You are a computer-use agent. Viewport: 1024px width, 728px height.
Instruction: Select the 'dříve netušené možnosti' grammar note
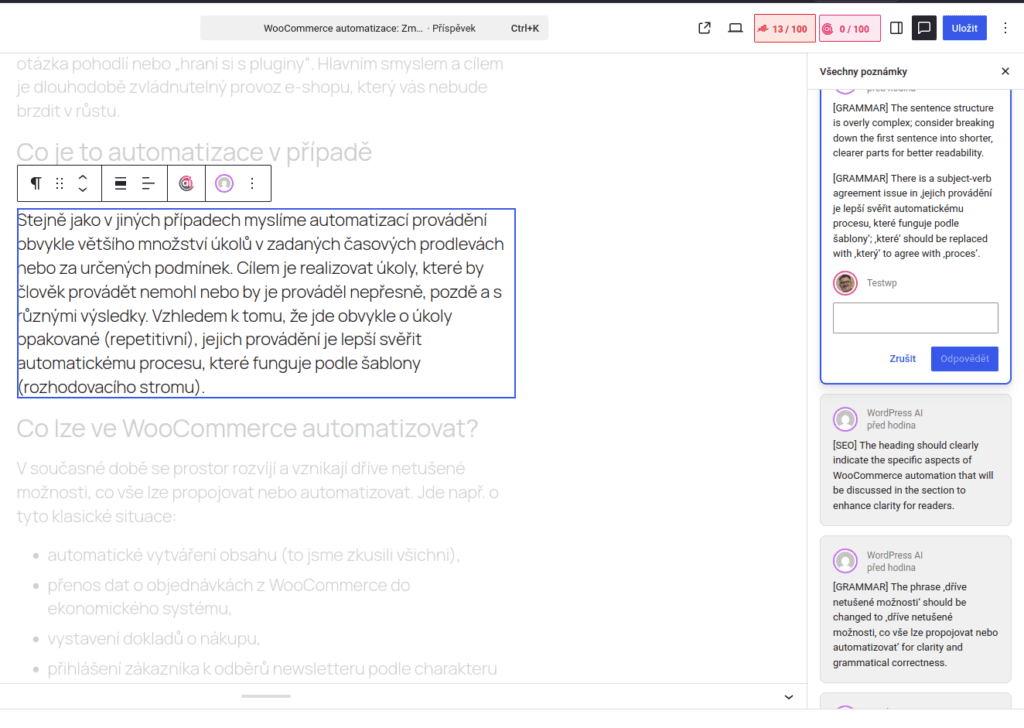(x=915, y=610)
